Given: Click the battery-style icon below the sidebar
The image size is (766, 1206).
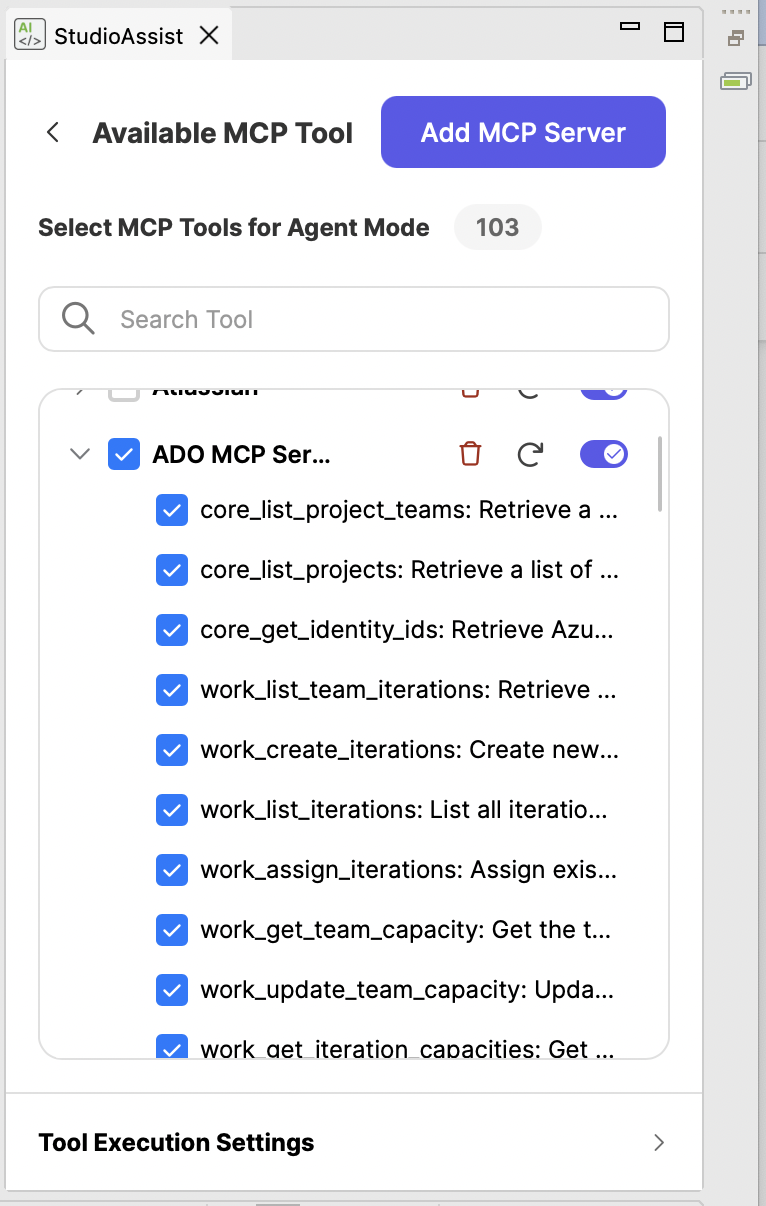Looking at the screenshot, I should point(736,81).
